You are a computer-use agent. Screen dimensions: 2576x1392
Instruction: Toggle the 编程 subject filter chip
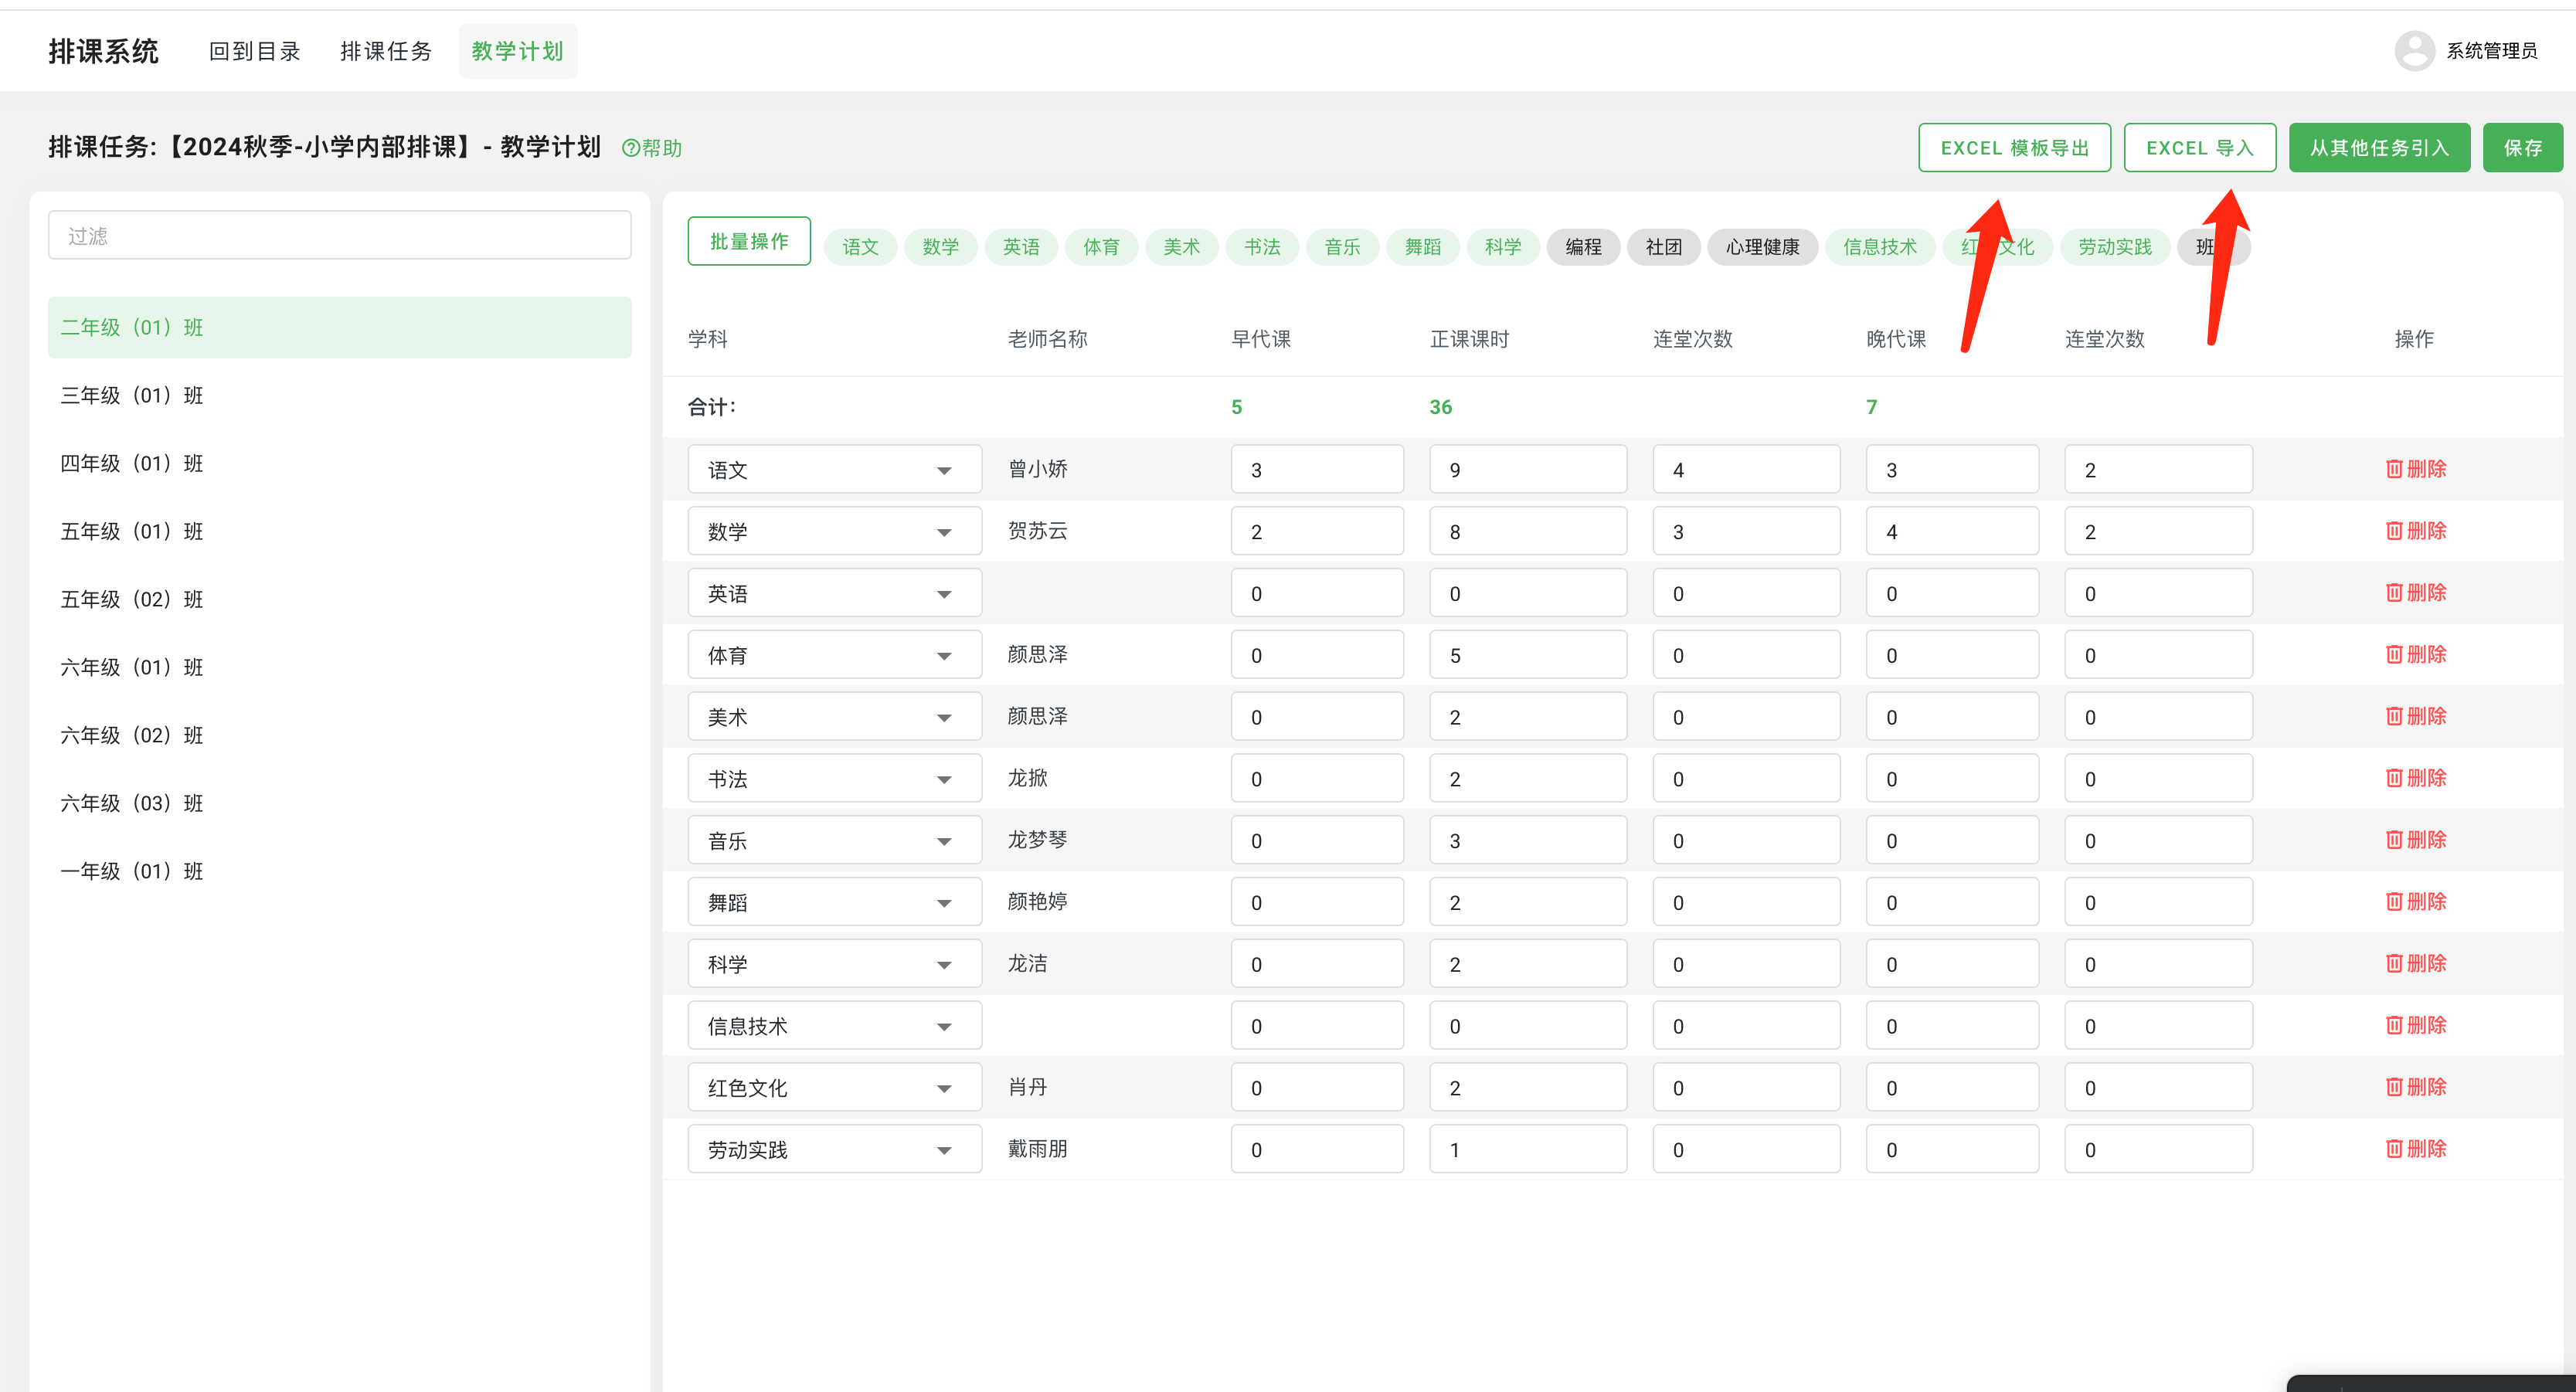tap(1583, 247)
